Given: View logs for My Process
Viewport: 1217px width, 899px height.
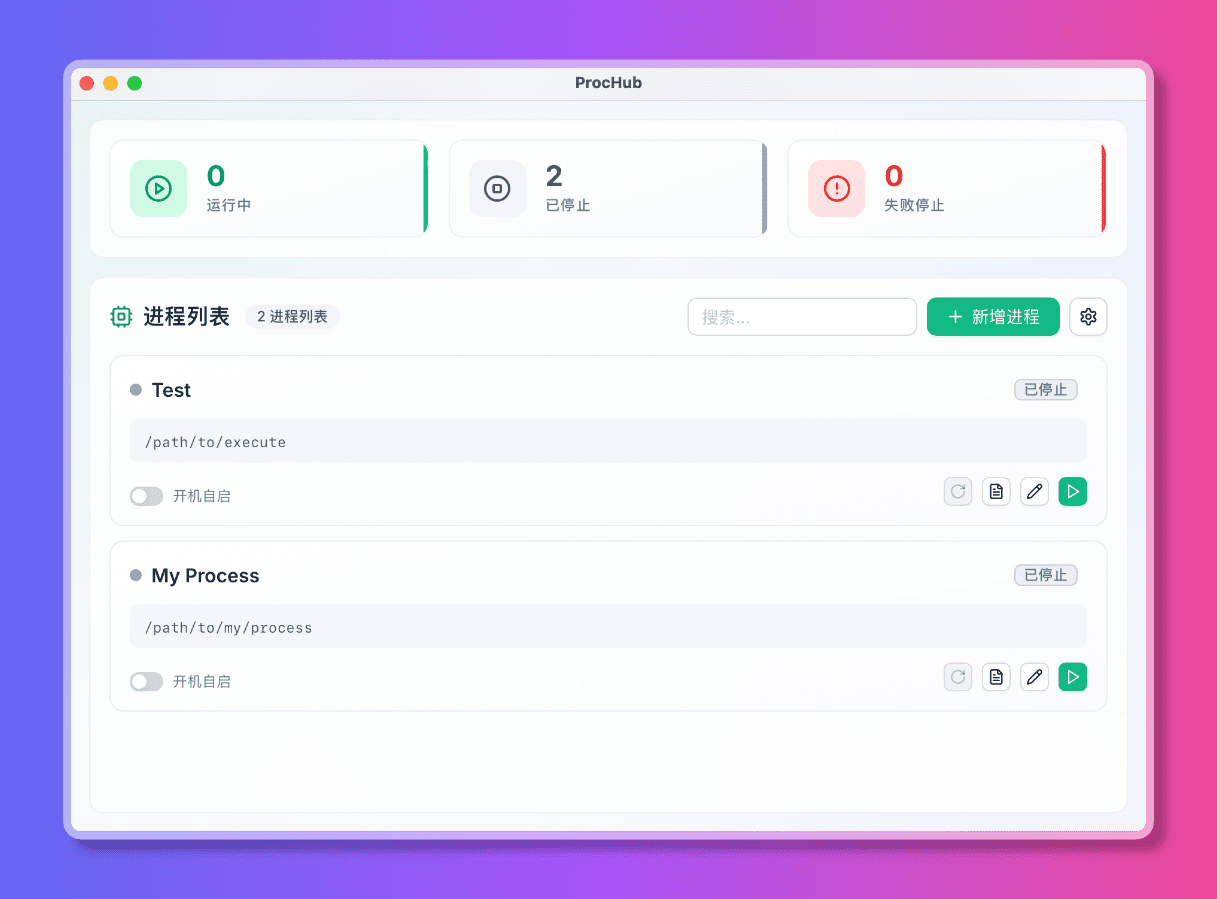Looking at the screenshot, I should point(996,677).
